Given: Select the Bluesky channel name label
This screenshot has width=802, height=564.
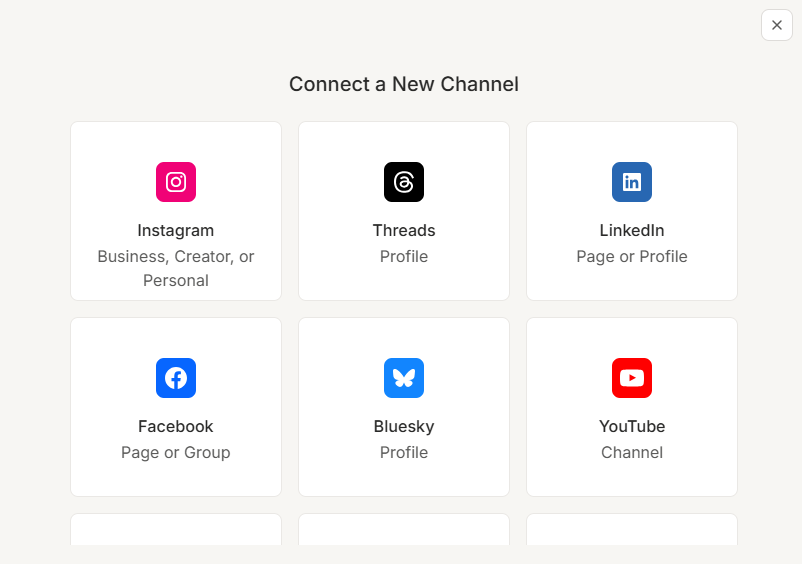Looking at the screenshot, I should (404, 426).
